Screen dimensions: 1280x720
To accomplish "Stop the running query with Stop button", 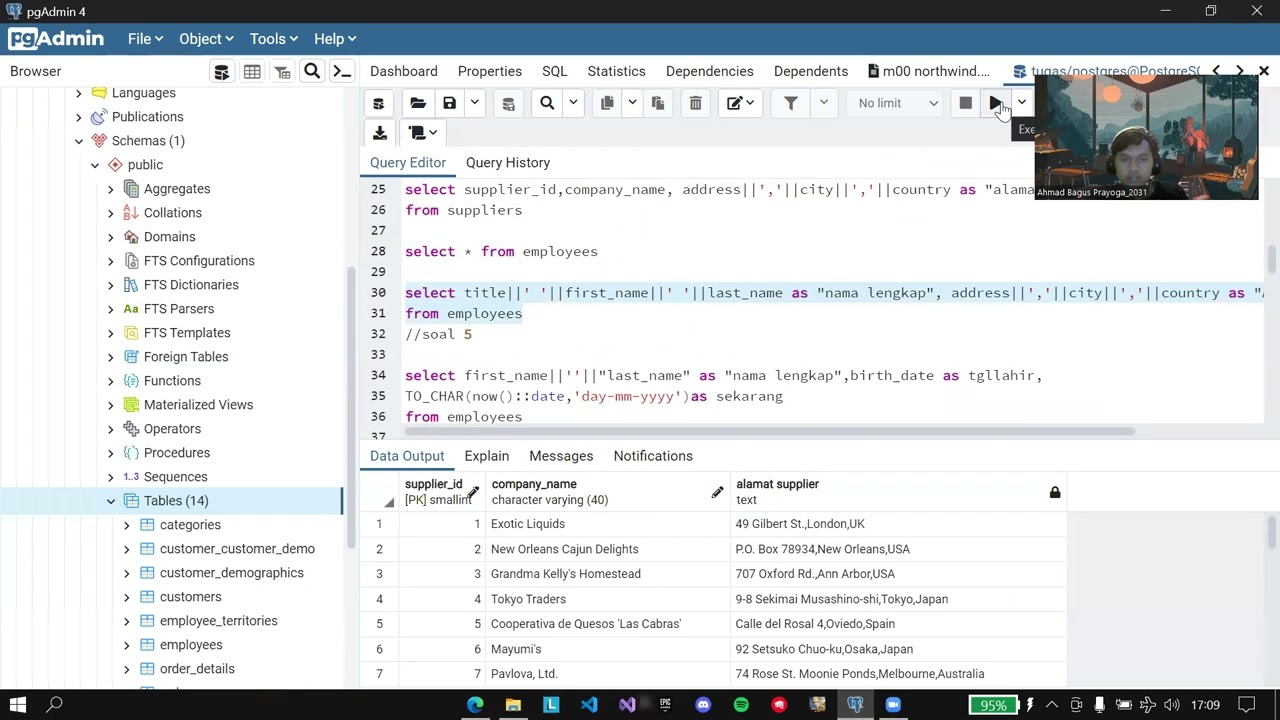I will coord(965,103).
